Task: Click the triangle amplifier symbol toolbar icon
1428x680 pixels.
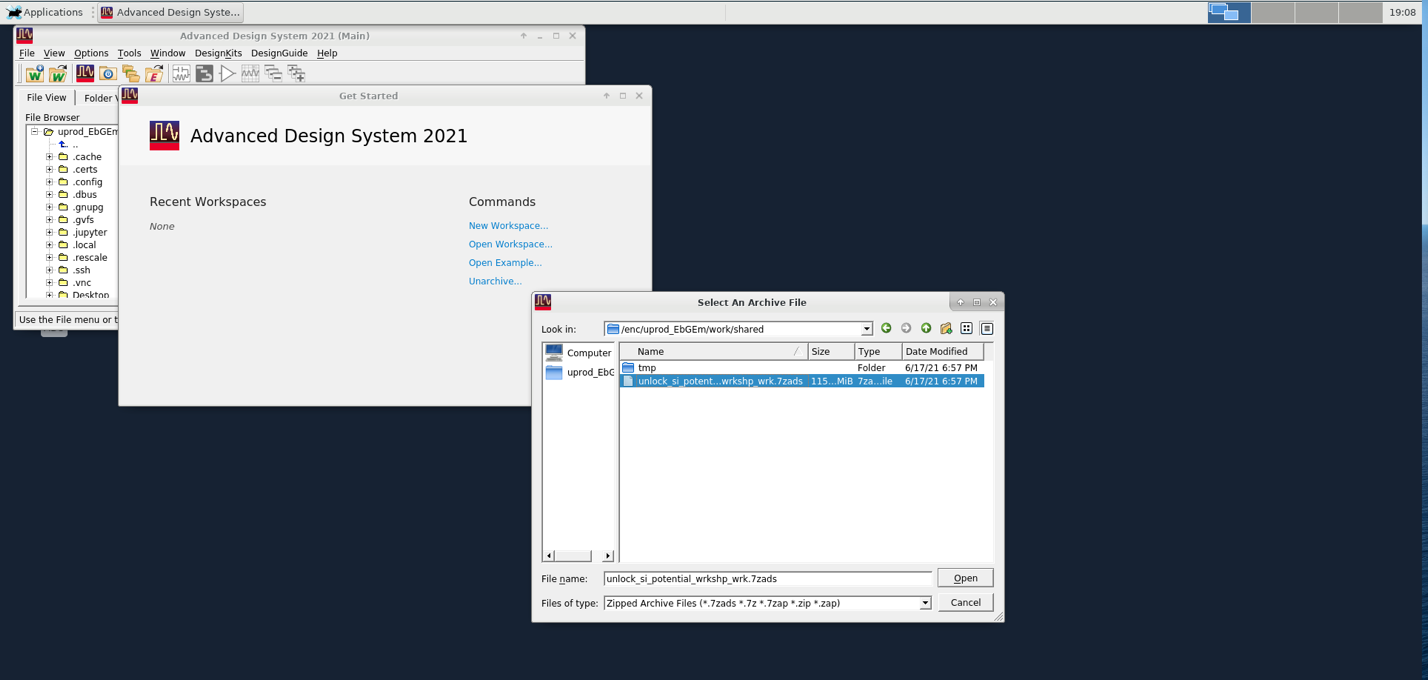Action: tap(227, 74)
